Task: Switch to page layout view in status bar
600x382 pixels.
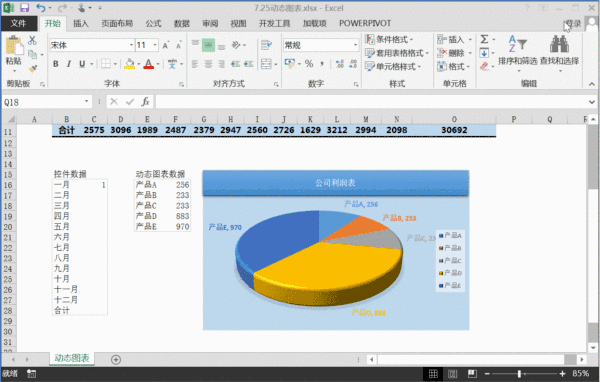Action: coord(452,374)
